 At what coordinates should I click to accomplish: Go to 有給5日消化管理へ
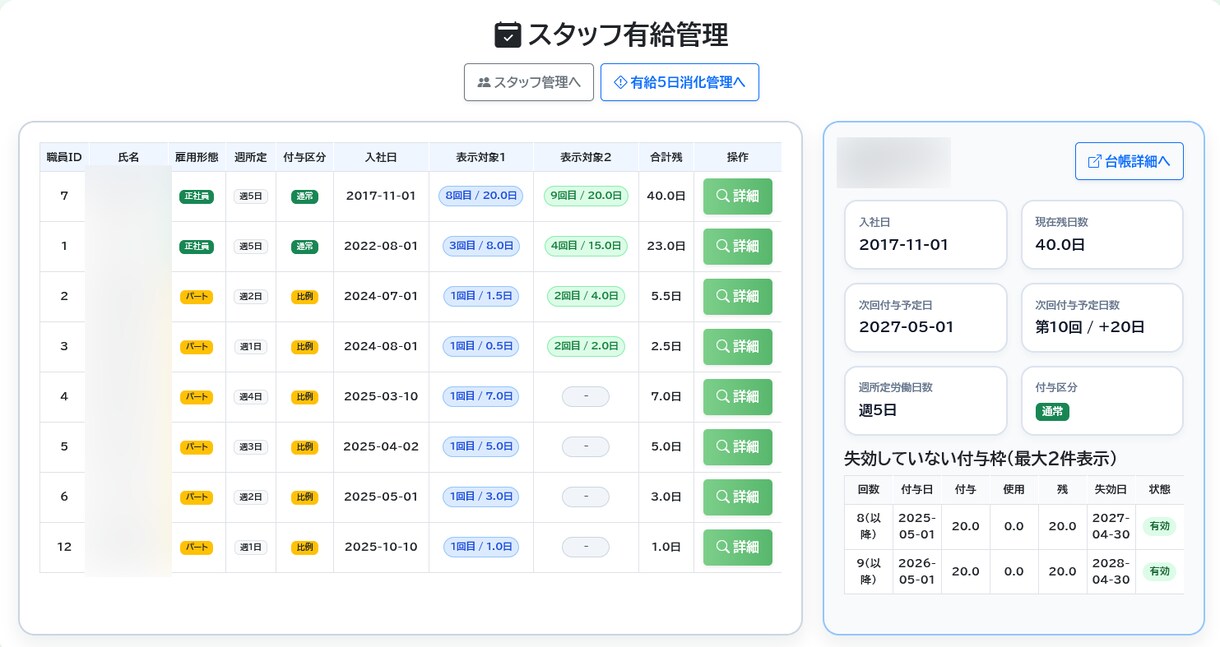(679, 82)
